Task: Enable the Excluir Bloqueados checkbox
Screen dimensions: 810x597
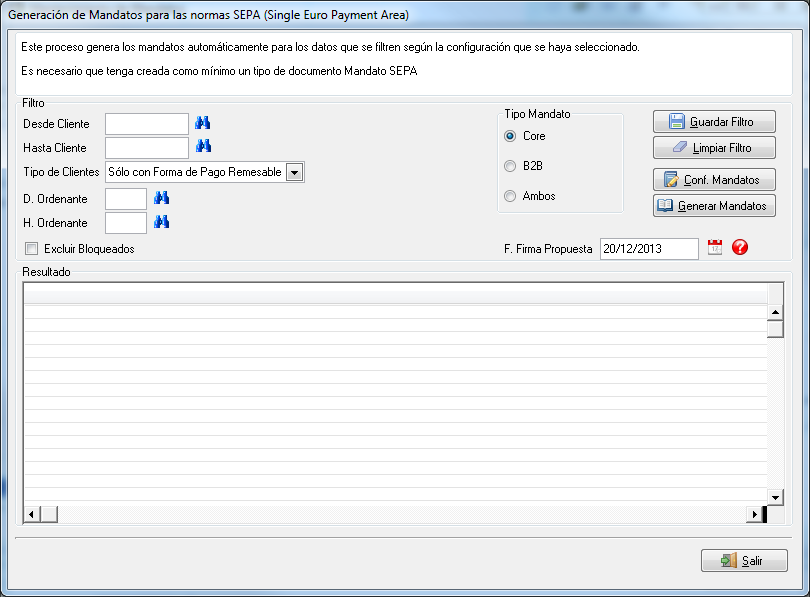Action: click(x=32, y=248)
